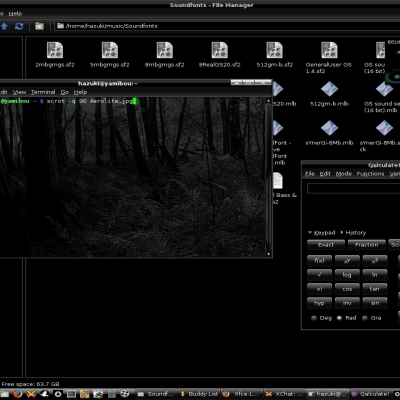Select the 8mbgmgs.sf2 file icon

(x=165, y=50)
